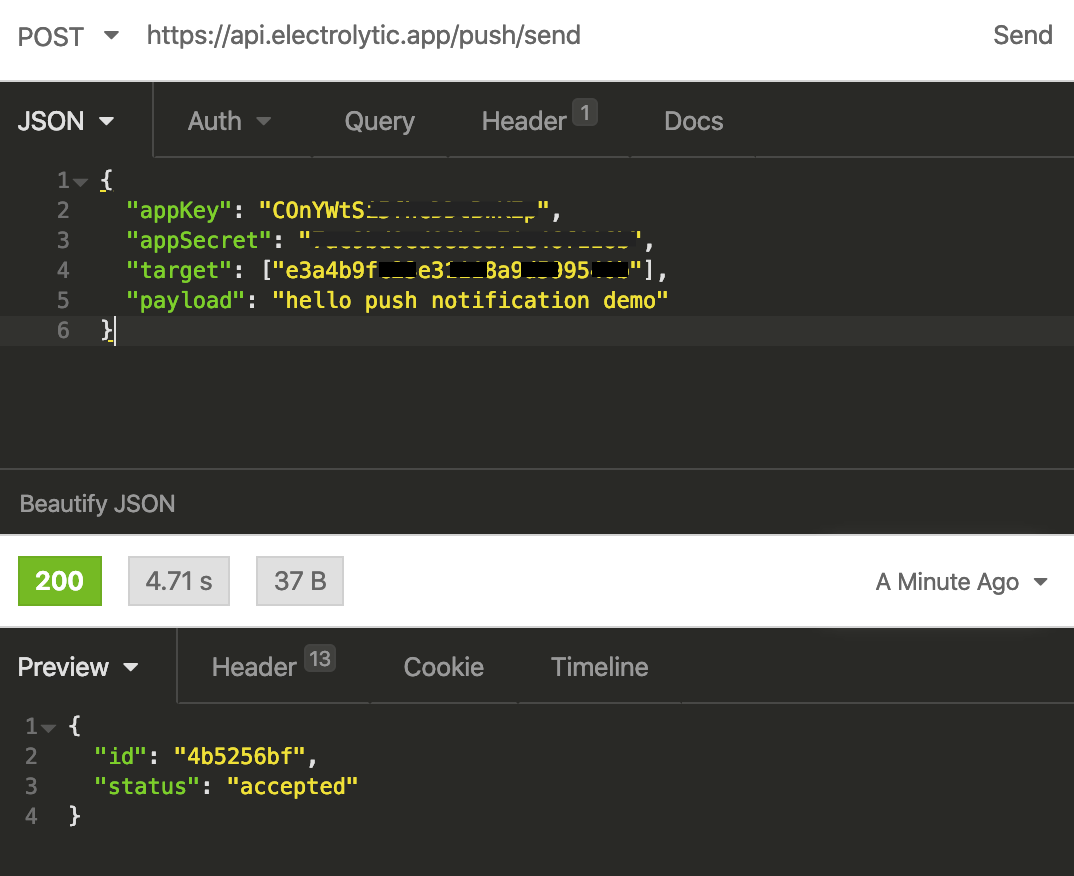Open the POST method dropdown
The height and width of the screenshot is (876, 1074).
pos(68,36)
